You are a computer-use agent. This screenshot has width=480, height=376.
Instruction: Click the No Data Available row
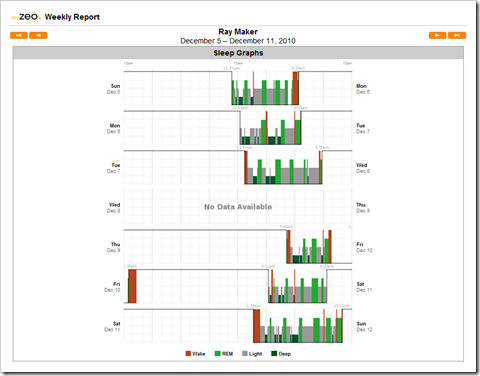click(238, 207)
